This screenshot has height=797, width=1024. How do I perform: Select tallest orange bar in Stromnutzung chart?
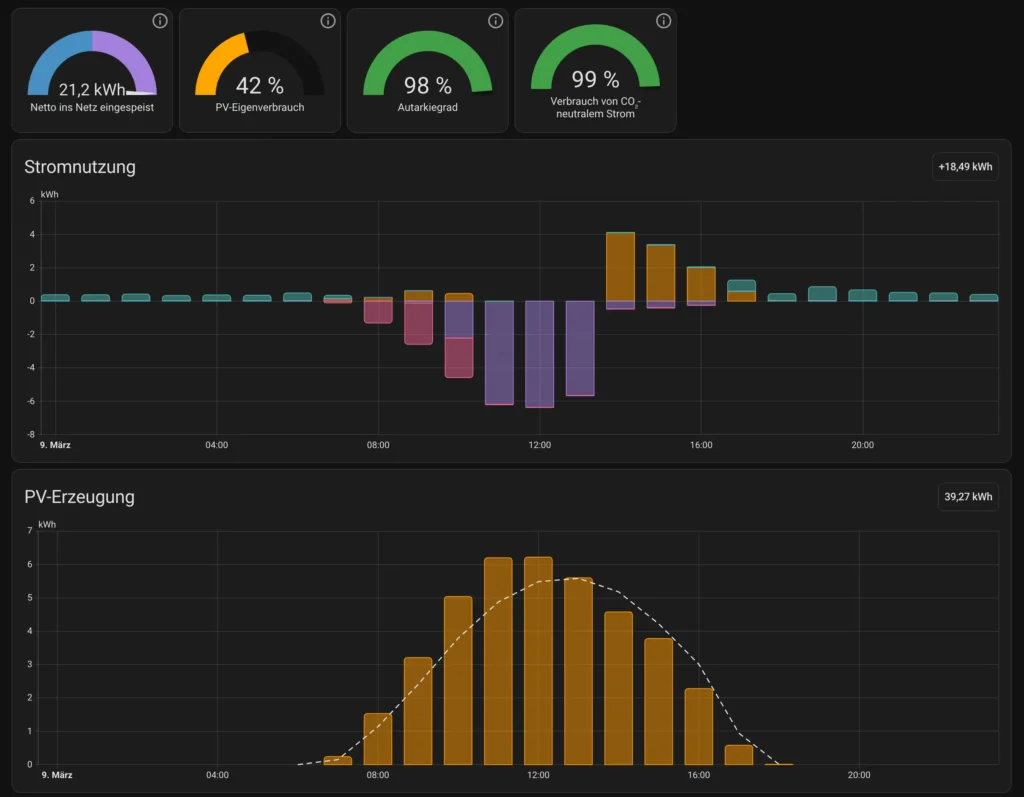(620, 266)
